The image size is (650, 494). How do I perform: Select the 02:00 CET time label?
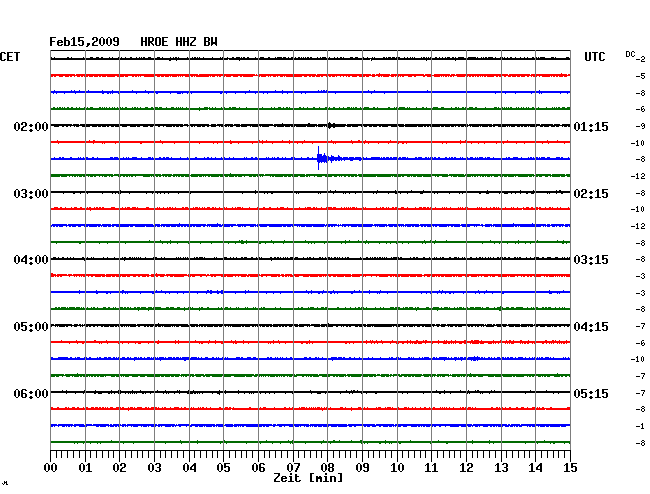pos(31,126)
